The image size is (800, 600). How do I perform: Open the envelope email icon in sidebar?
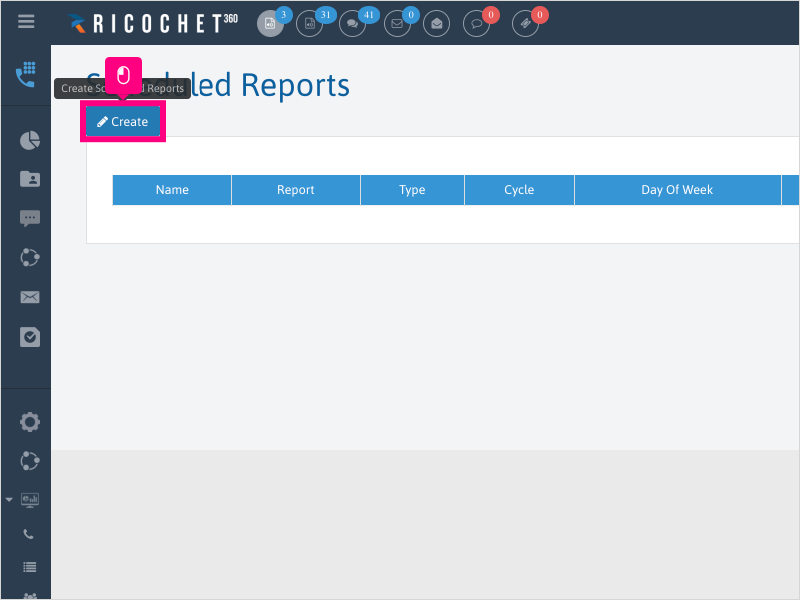coord(30,297)
